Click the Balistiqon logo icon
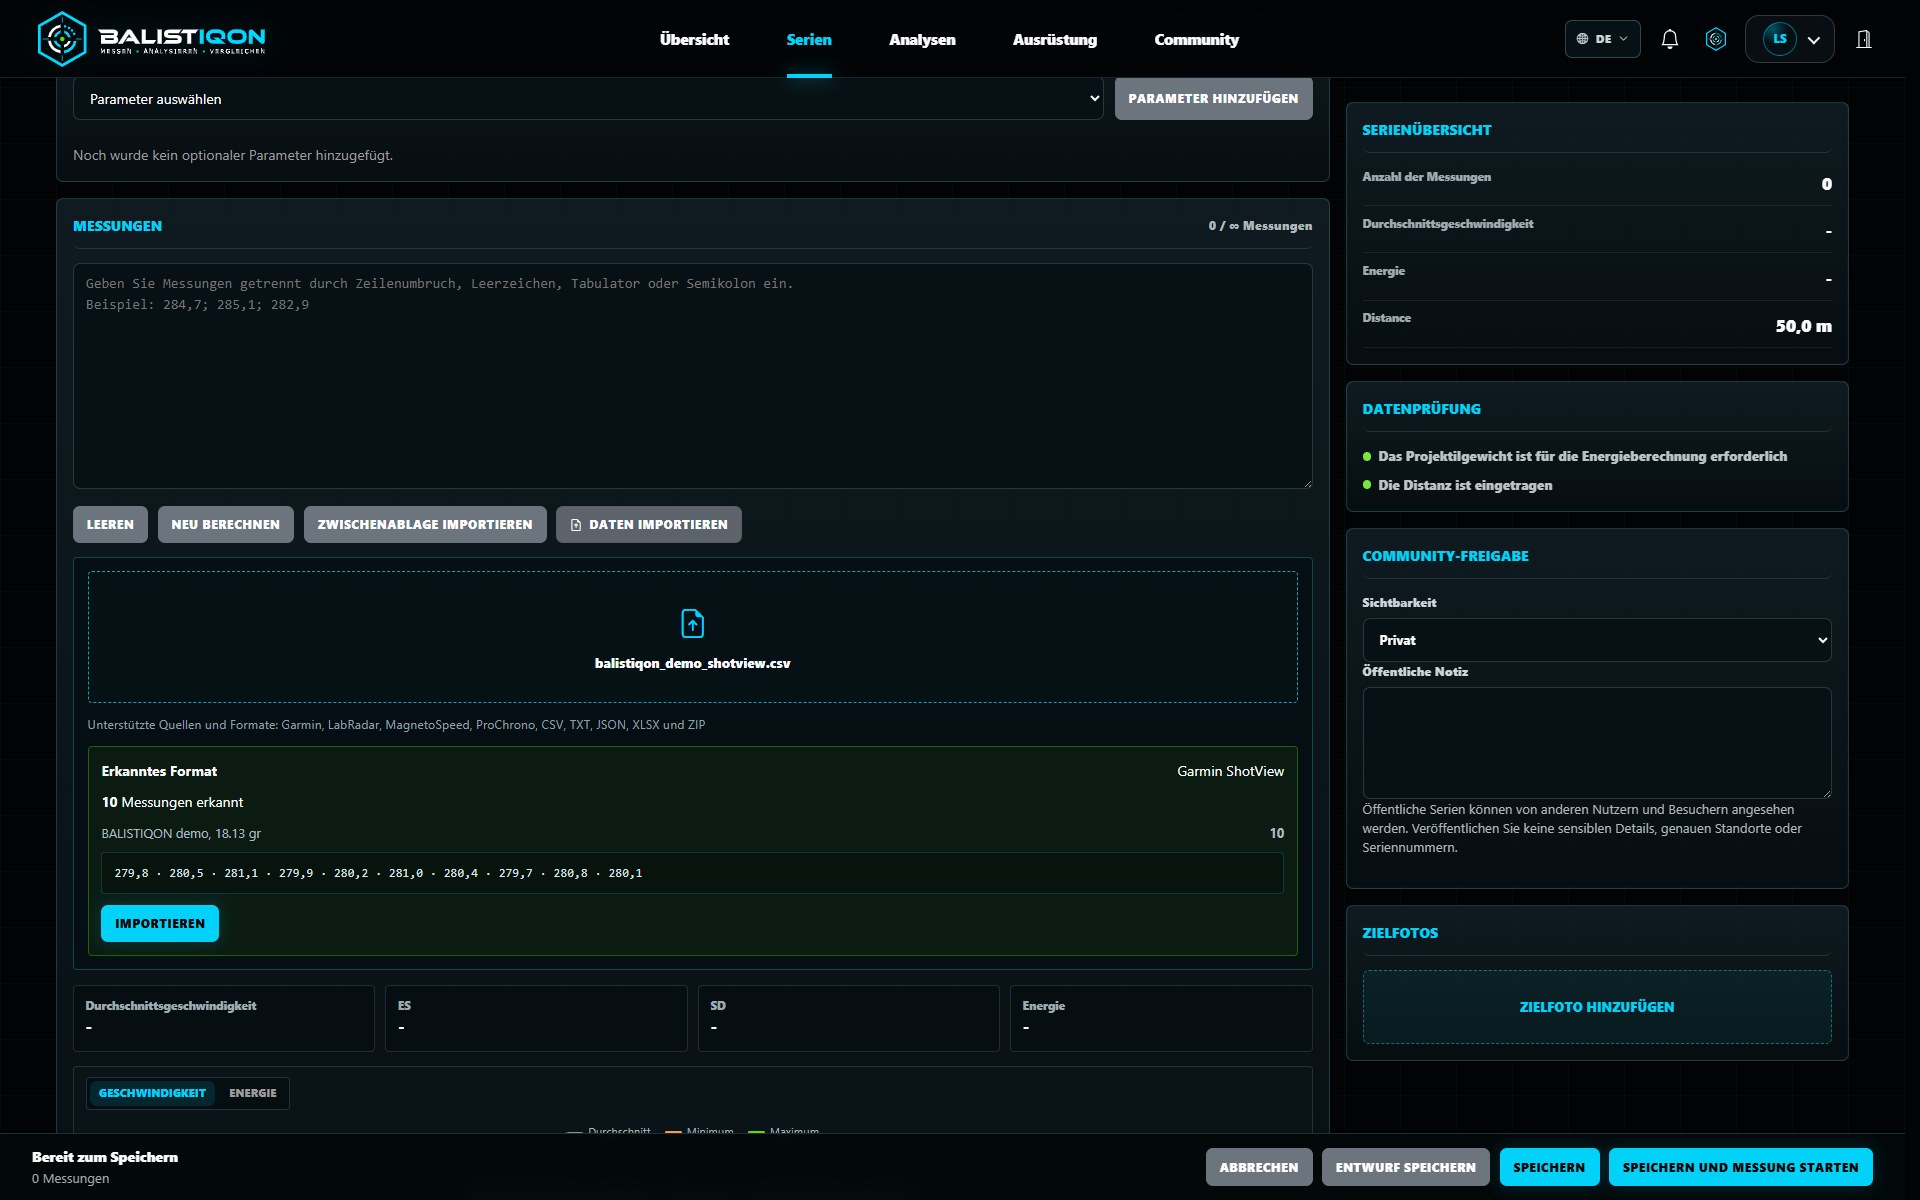Screen dimensions: 1920x1200 (62, 39)
